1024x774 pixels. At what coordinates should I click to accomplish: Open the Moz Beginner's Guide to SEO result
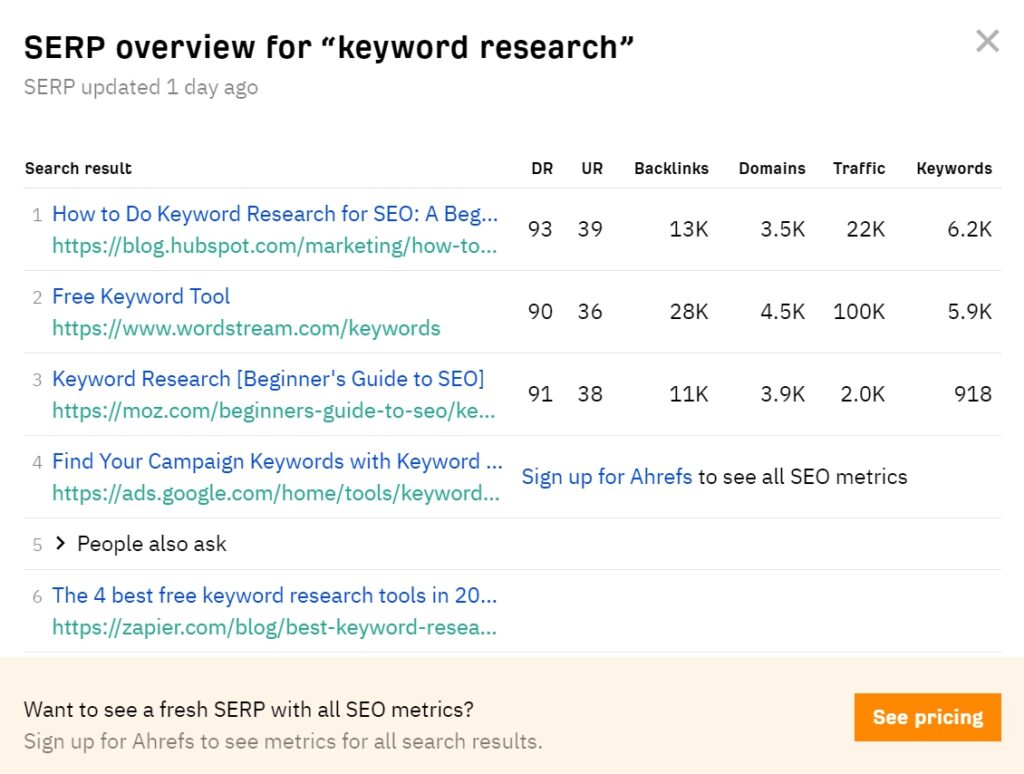click(268, 379)
